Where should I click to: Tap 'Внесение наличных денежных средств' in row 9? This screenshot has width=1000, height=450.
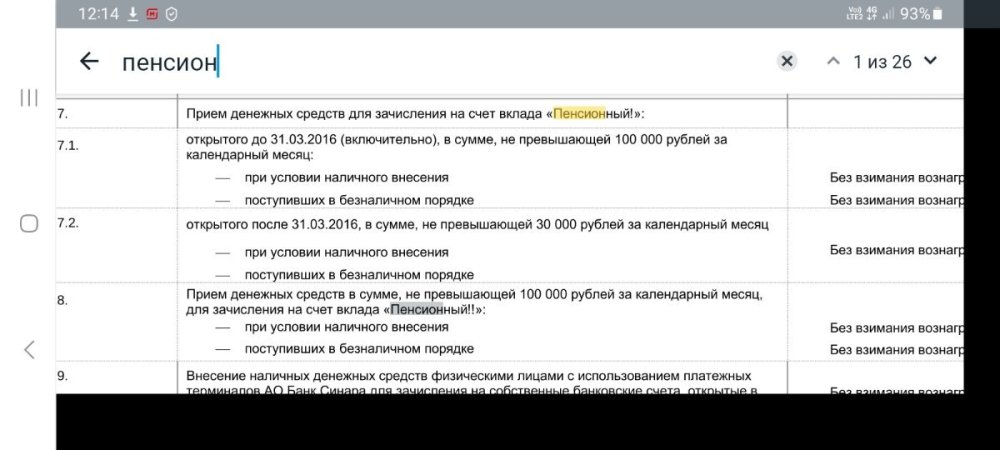(x=305, y=376)
